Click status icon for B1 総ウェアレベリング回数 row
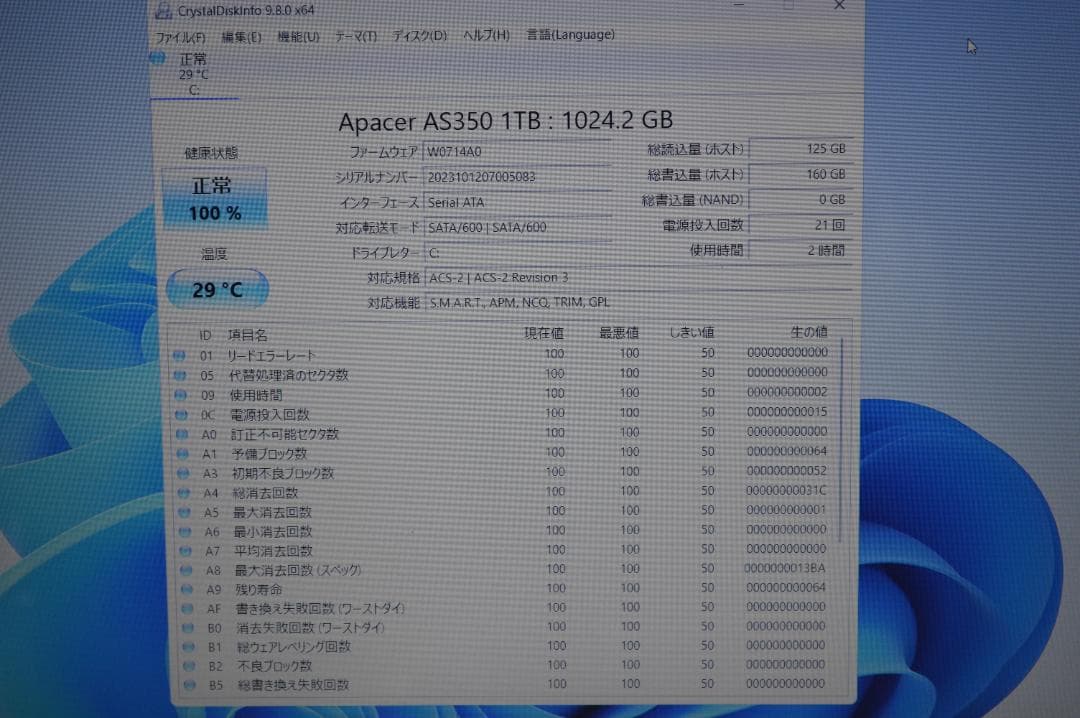Screen dimensions: 1080x718 (189, 648)
